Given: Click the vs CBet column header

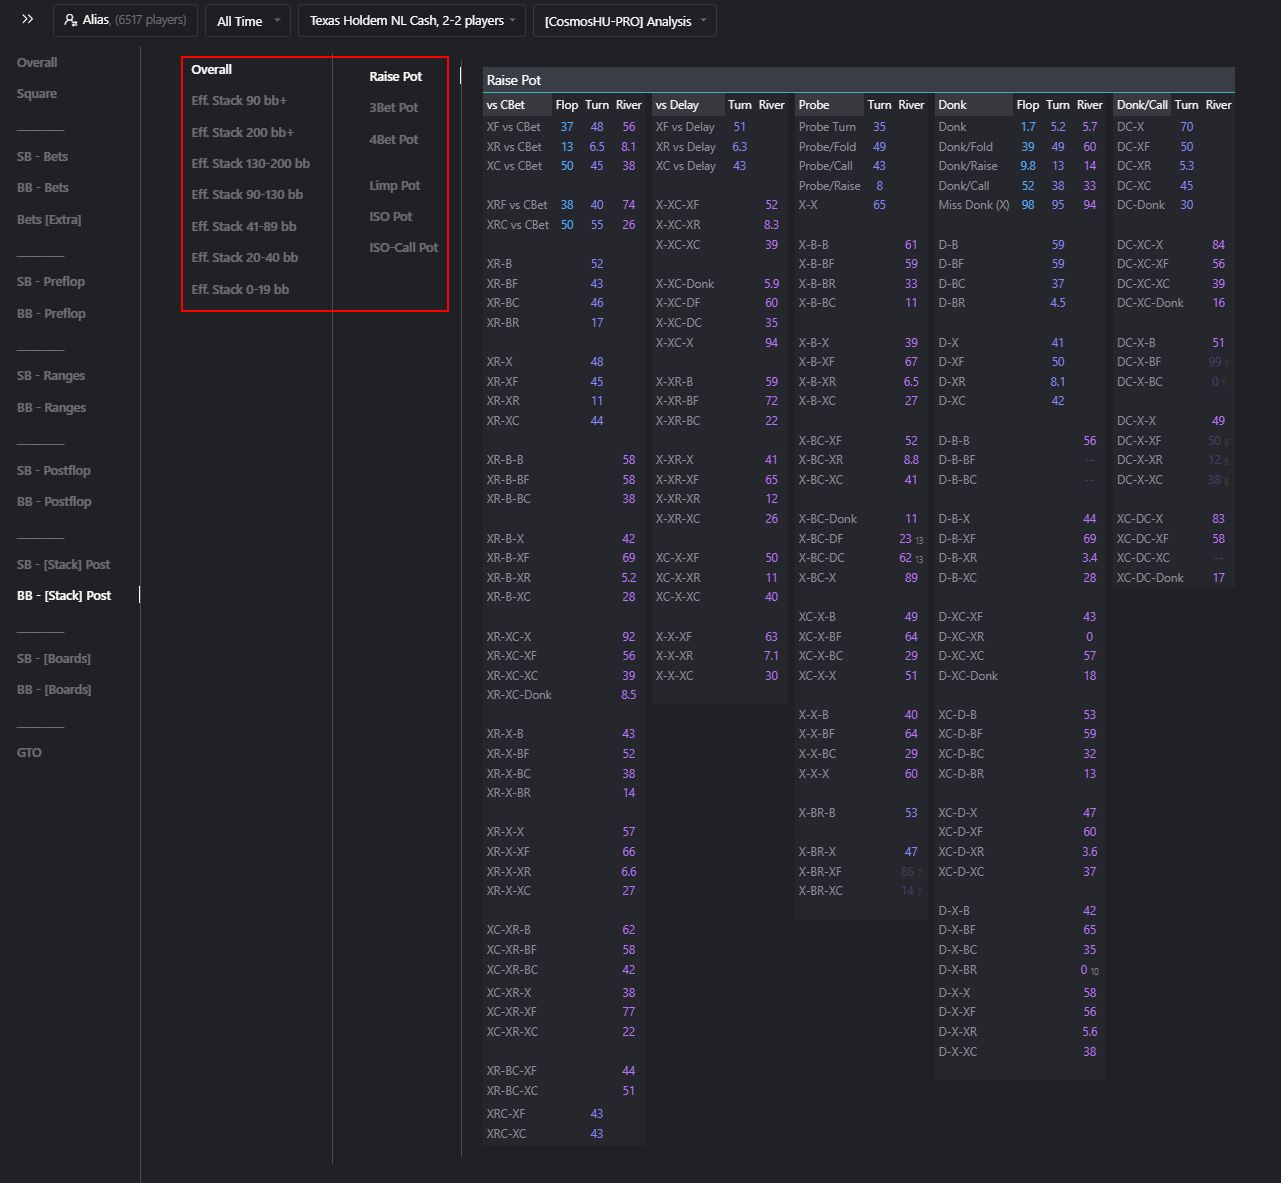Looking at the screenshot, I should [506, 105].
